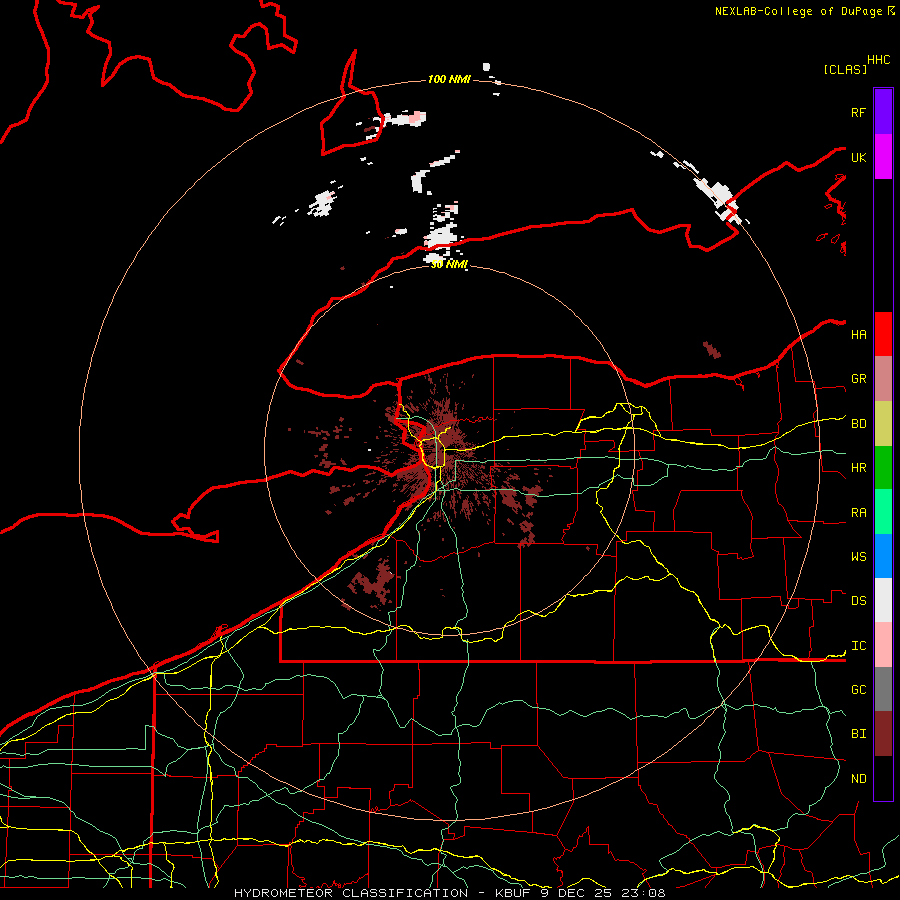Click the DS legend label
The width and height of the screenshot is (900, 900).
(x=858, y=601)
